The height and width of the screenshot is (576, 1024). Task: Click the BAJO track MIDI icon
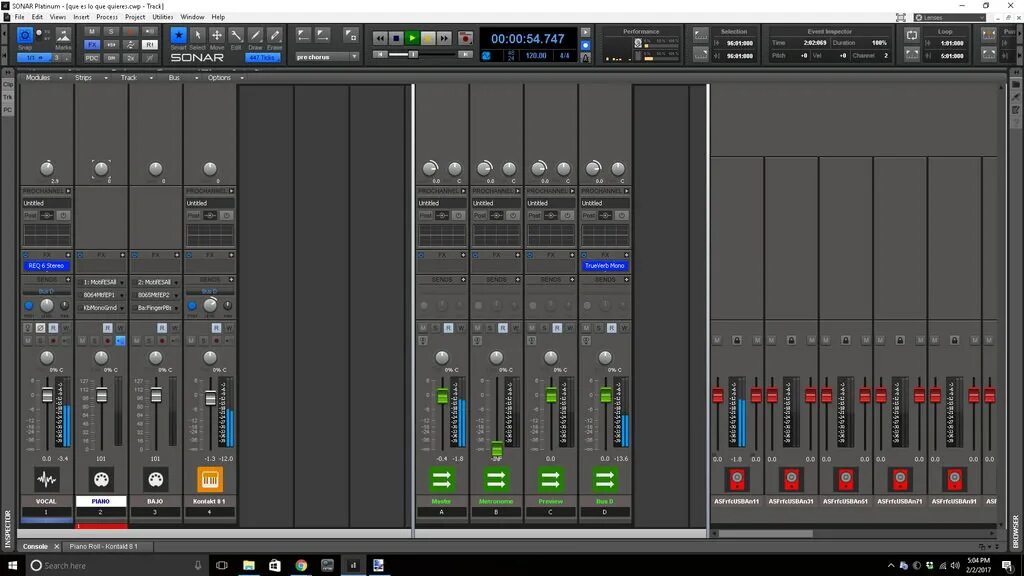click(155, 480)
